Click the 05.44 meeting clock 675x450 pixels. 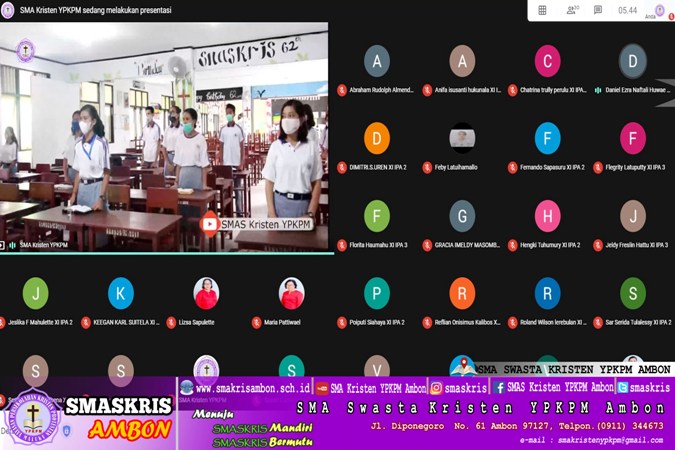point(628,10)
